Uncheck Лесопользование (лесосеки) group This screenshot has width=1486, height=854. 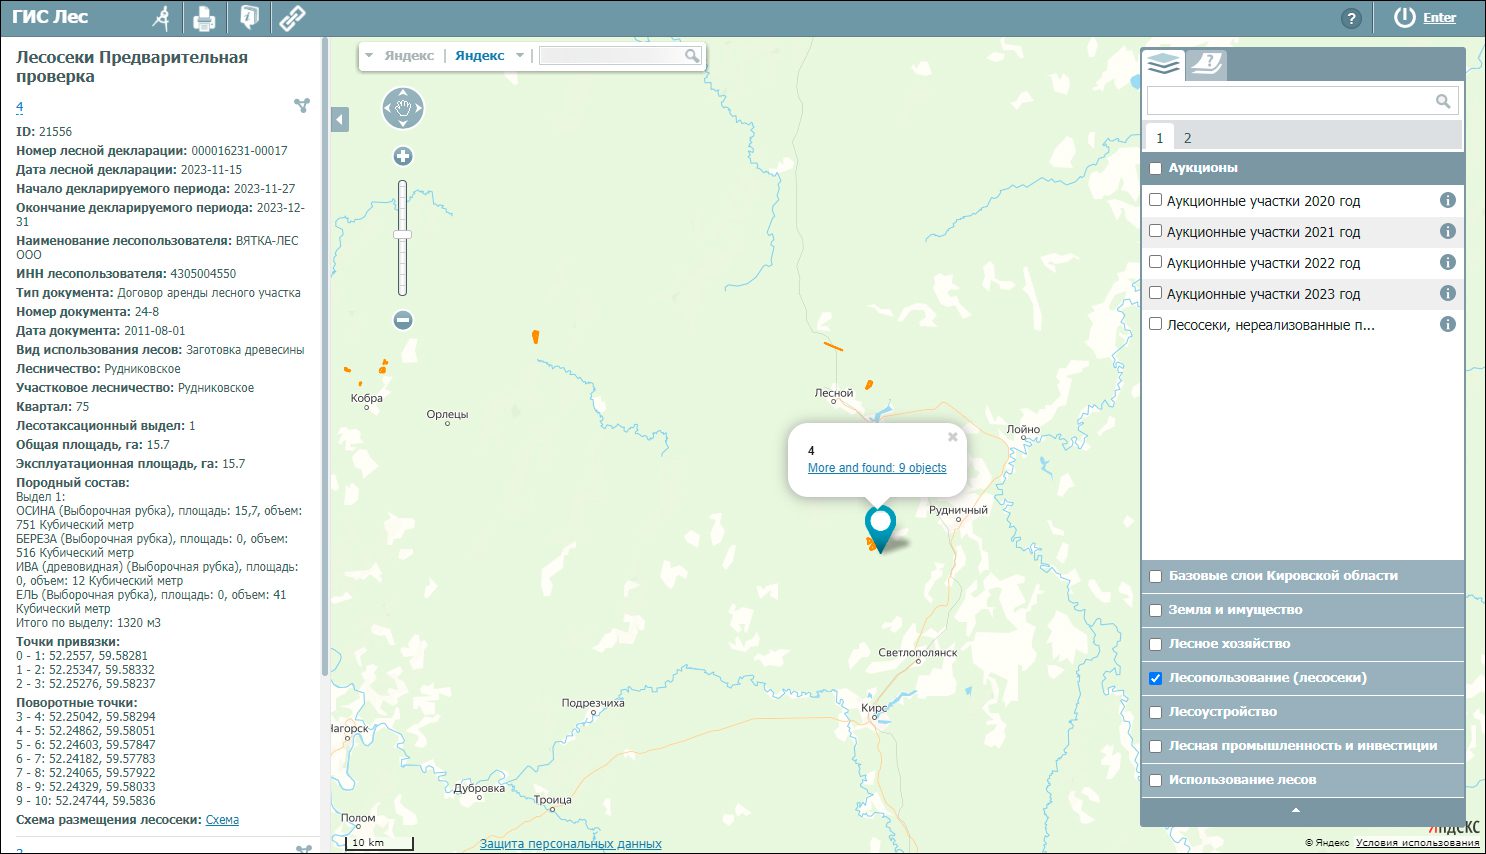1156,678
